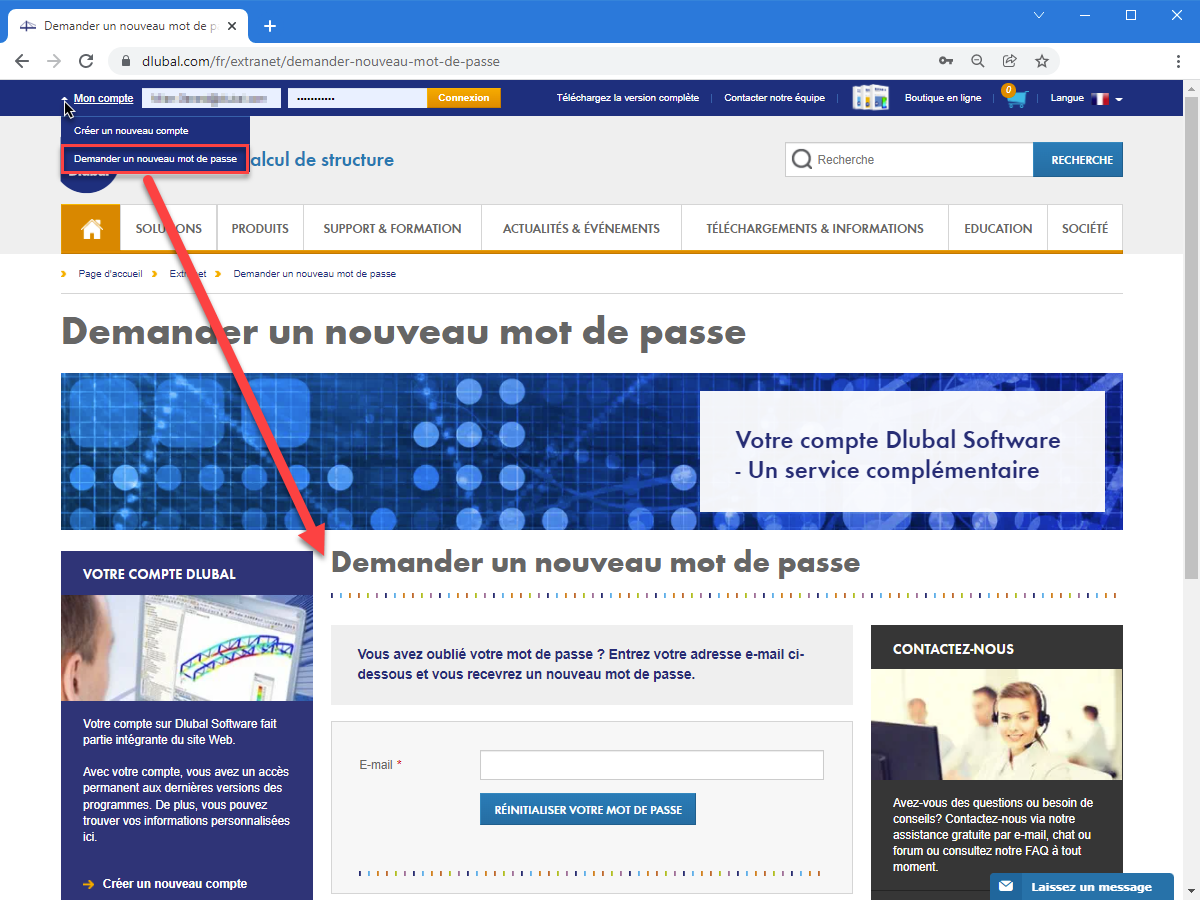1200x900 pixels.
Task: Bookmark this page with the star icon
Action: (1041, 61)
